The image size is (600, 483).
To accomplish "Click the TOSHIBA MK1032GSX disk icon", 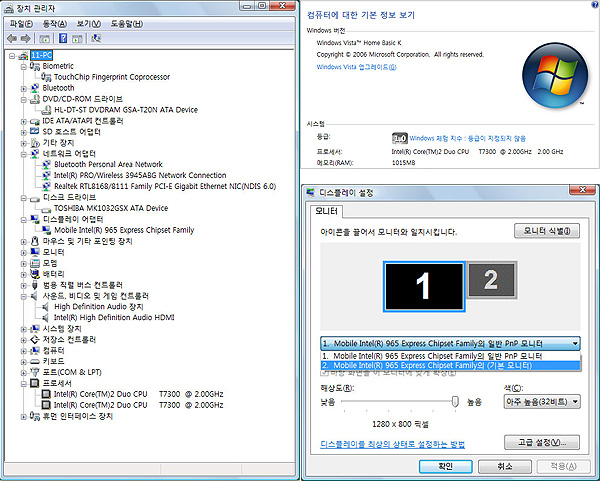I will 46,209.
